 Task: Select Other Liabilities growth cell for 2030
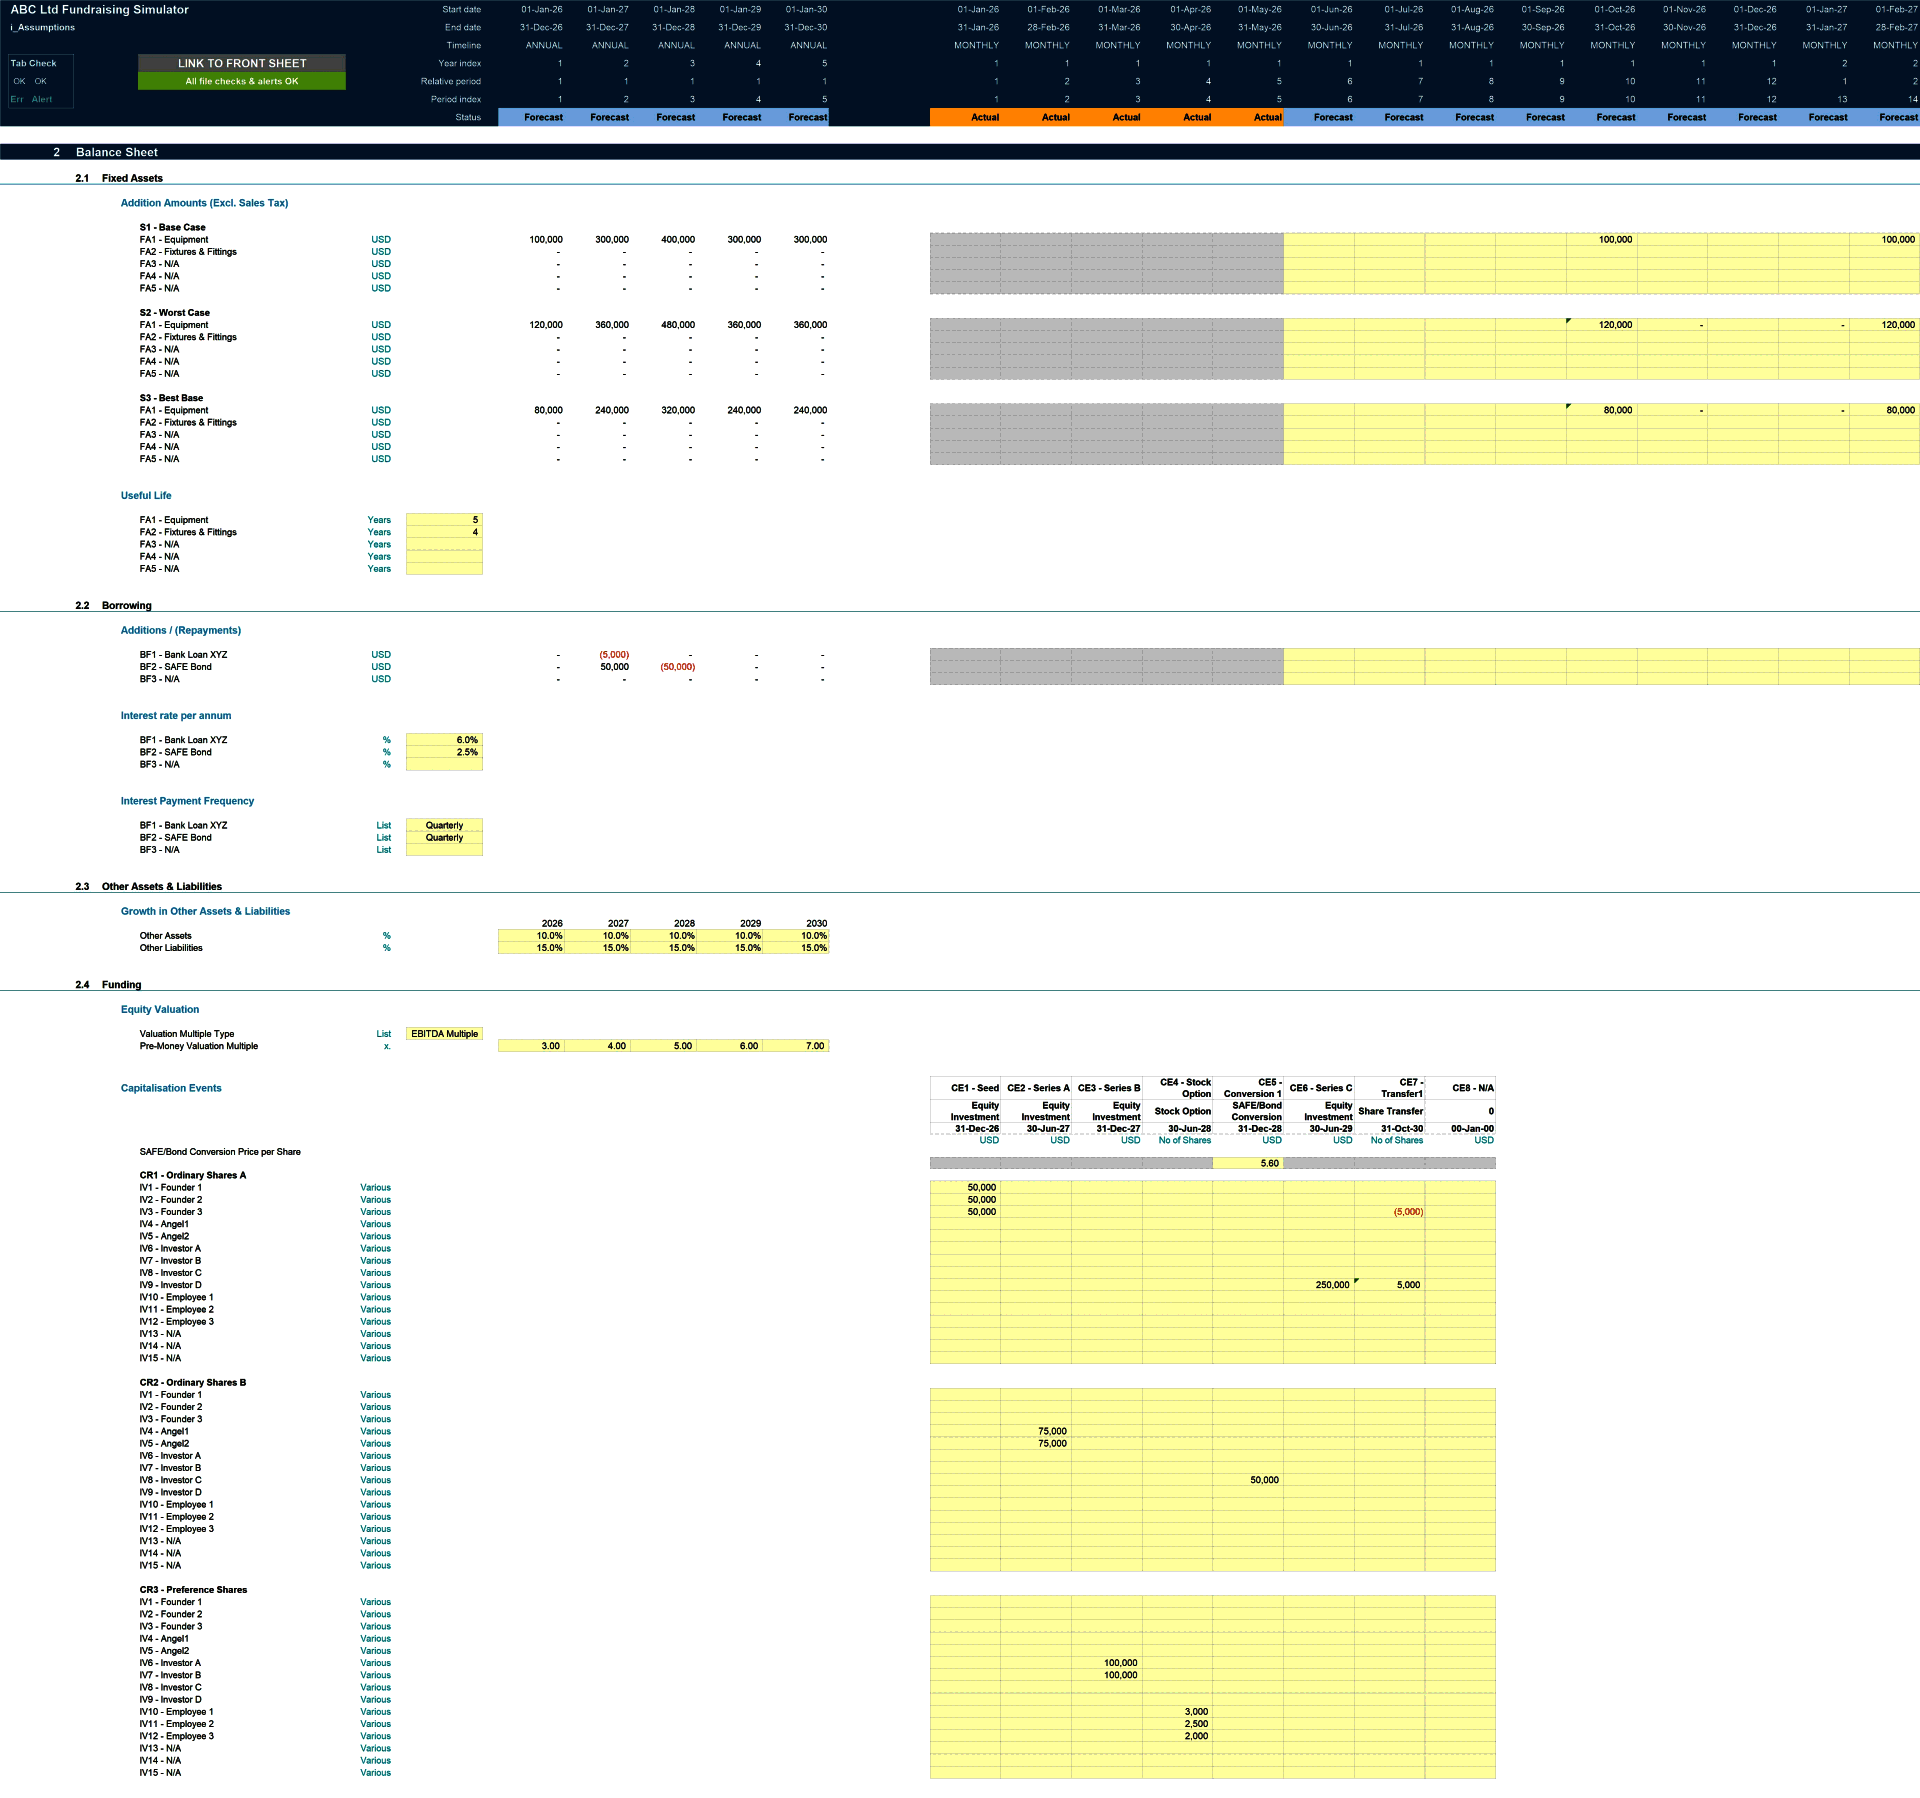pyautogui.click(x=796, y=948)
